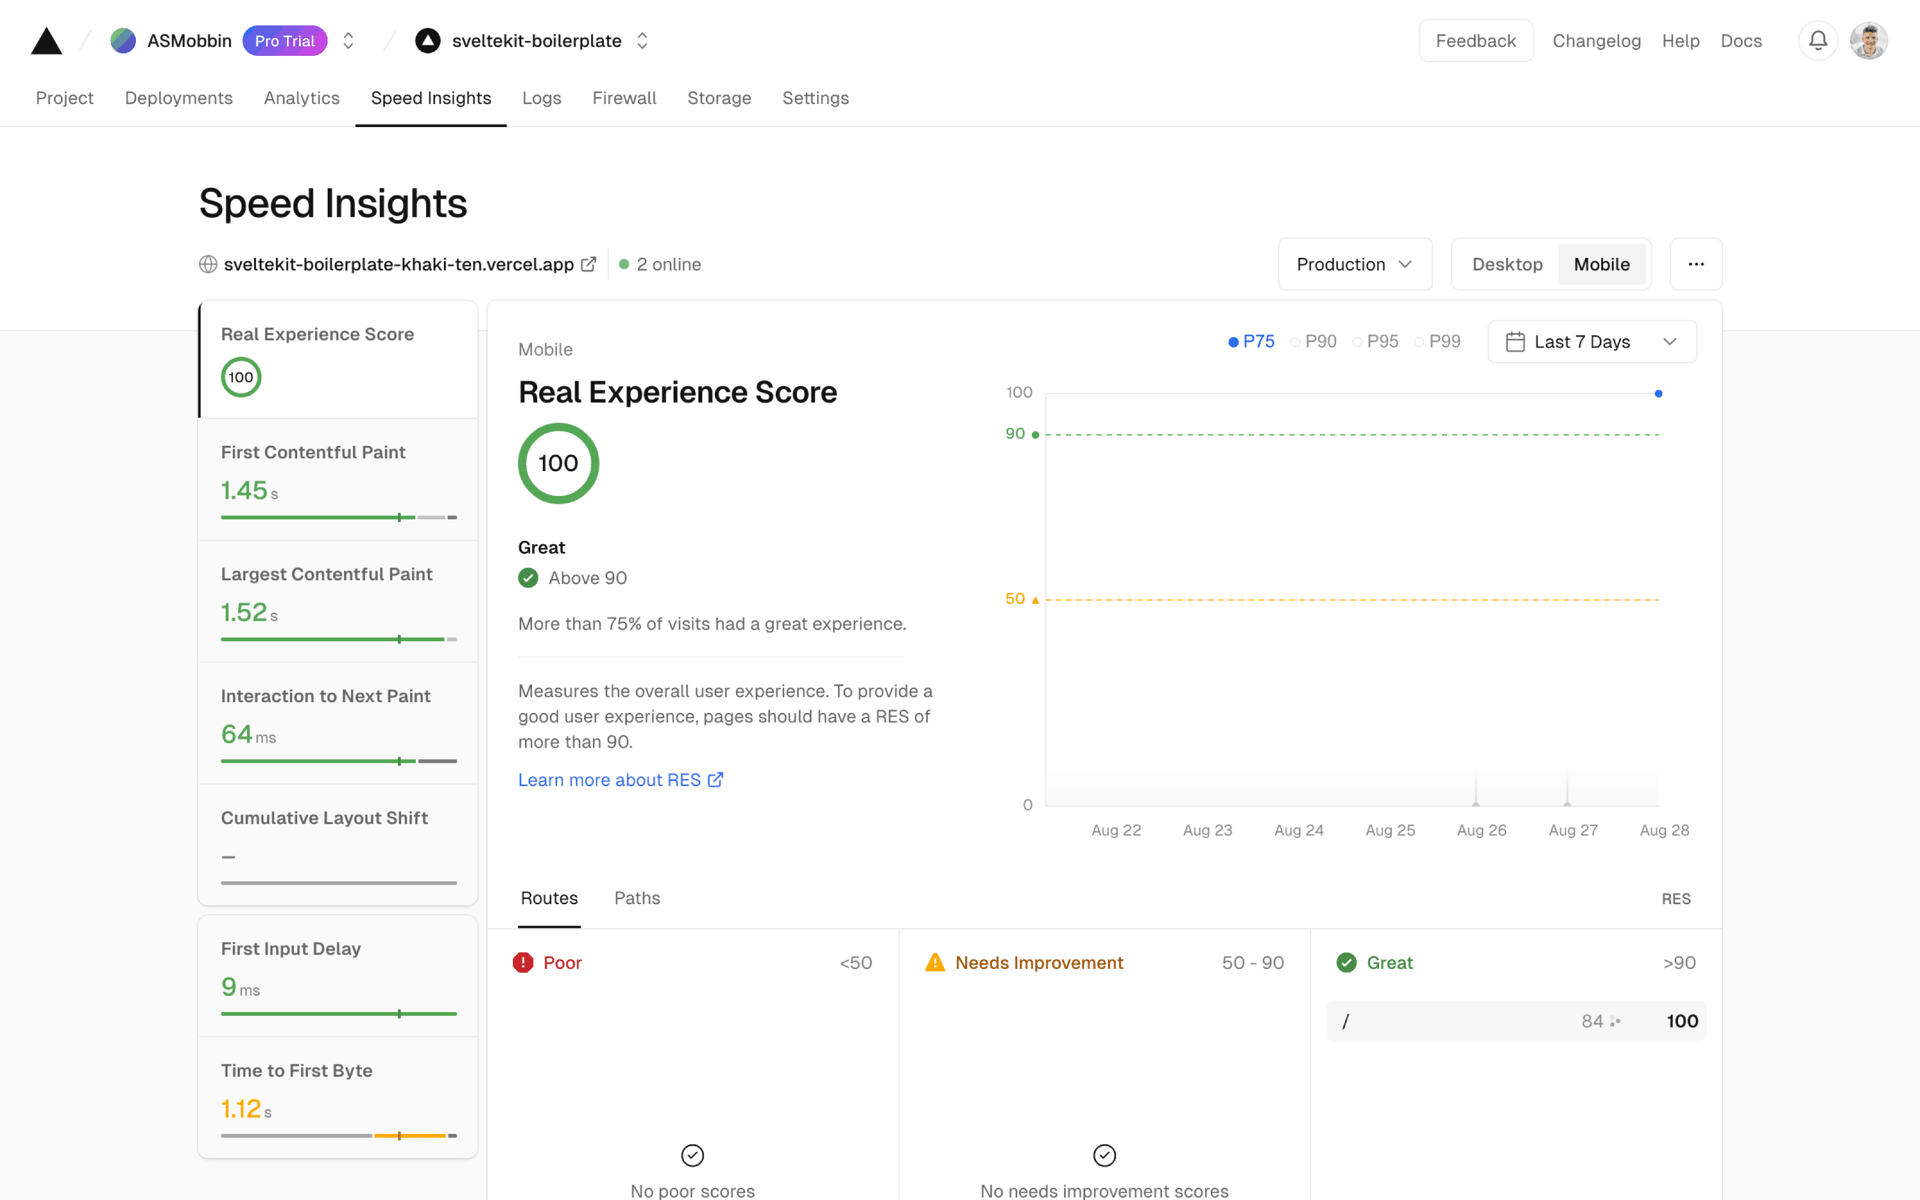Click the Aug 26 marker on chart baseline
Viewport: 1920px width, 1200px height.
1476,803
